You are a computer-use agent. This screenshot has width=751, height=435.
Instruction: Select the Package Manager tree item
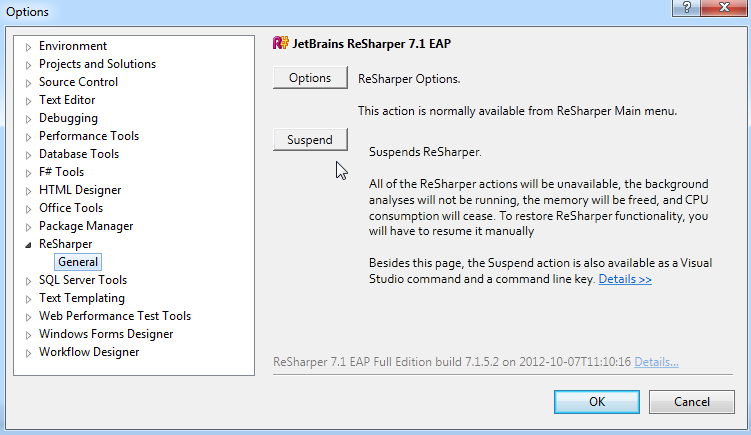[x=86, y=226]
